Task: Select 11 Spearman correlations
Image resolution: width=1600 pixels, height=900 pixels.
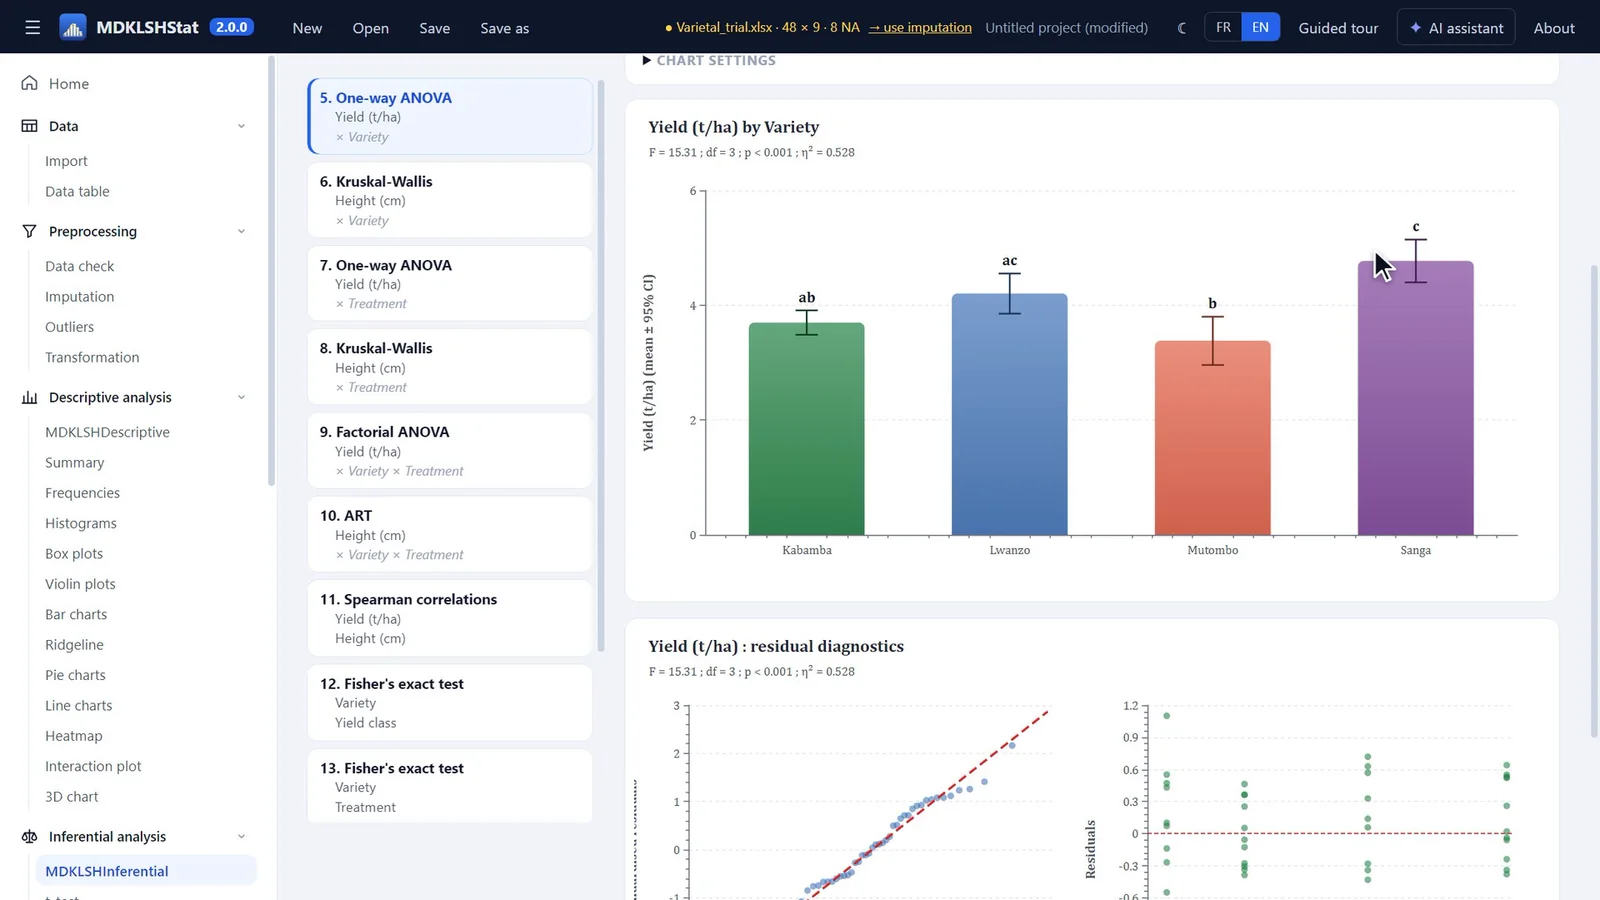Action: (449, 618)
